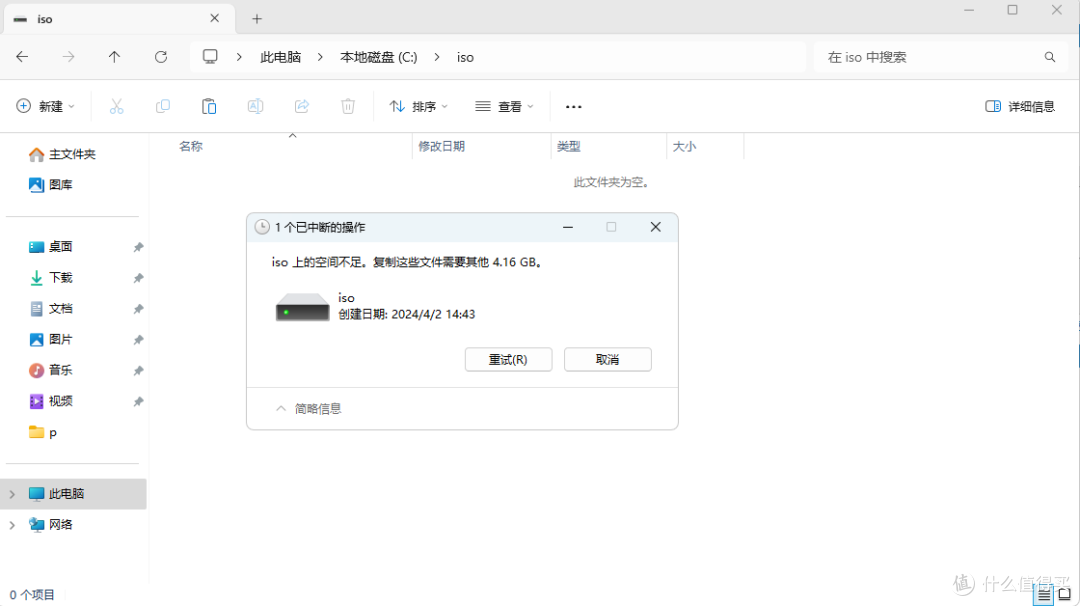This screenshot has width=1080, height=606.
Task: Click the Copy icon in toolbar
Action: point(163,106)
